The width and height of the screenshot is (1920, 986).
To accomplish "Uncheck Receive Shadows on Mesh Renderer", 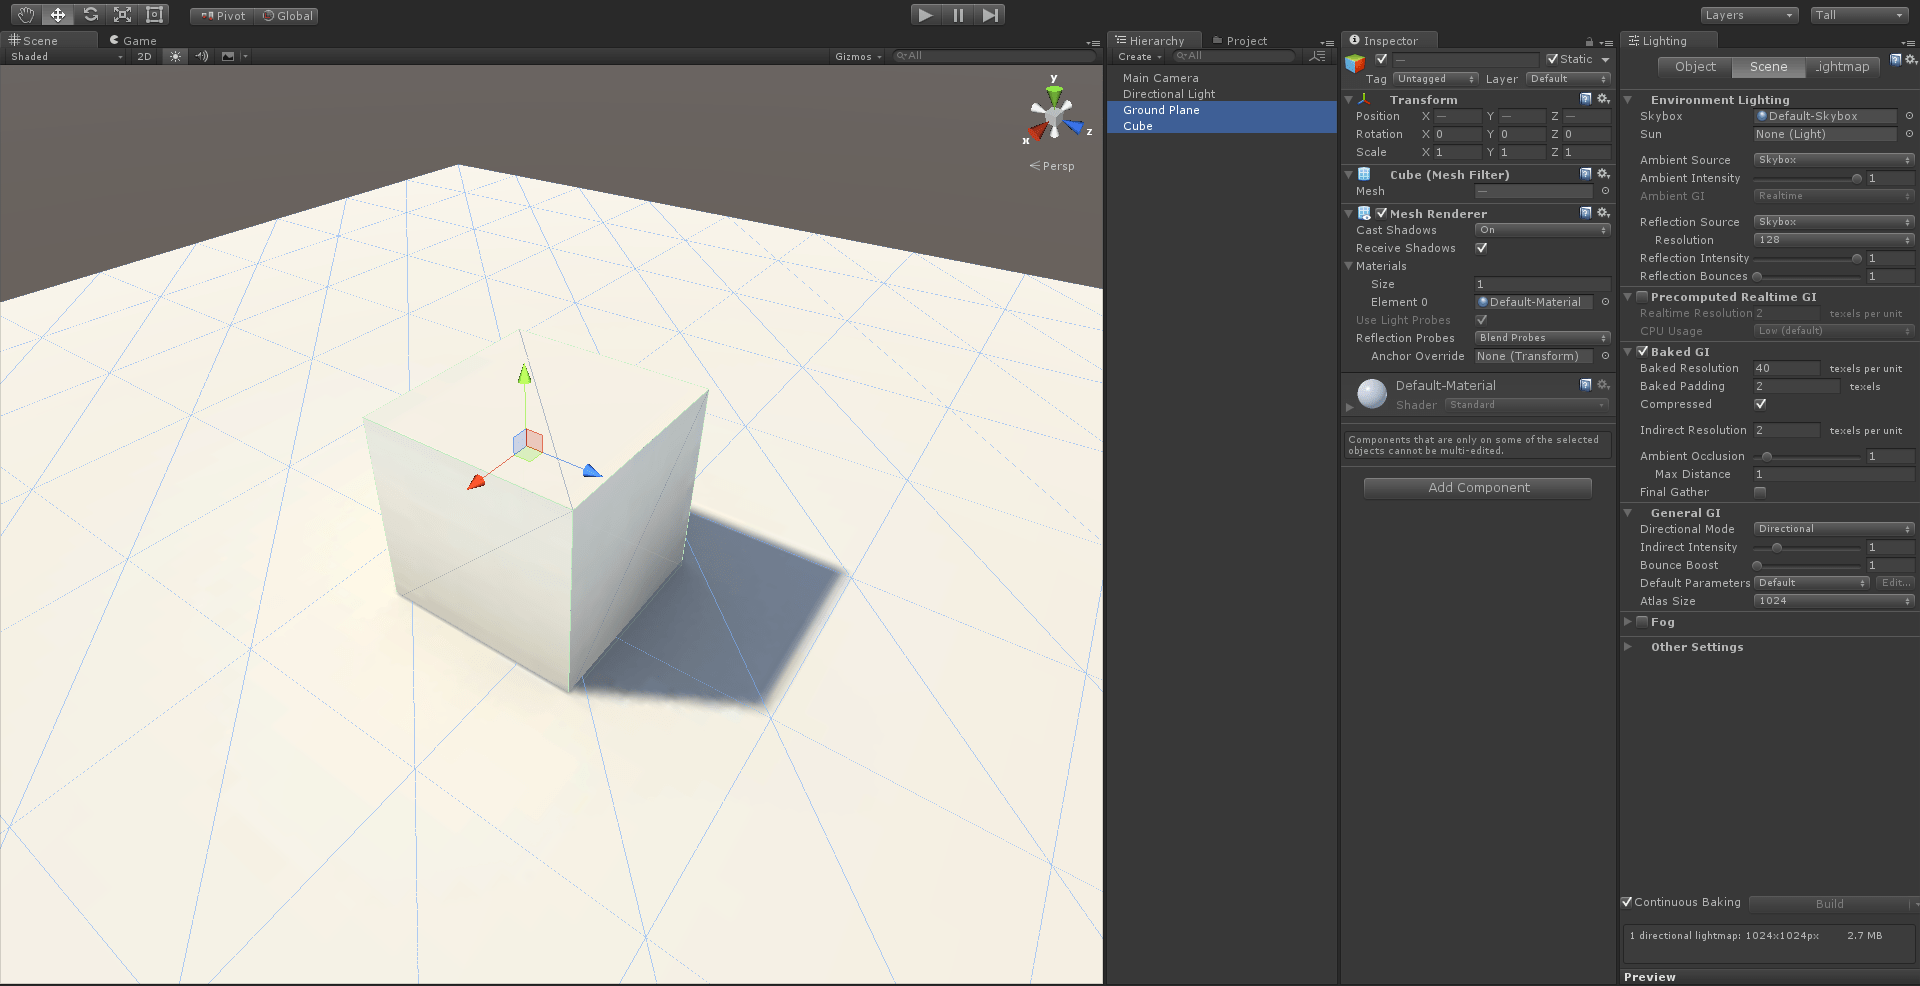I will 1482,248.
